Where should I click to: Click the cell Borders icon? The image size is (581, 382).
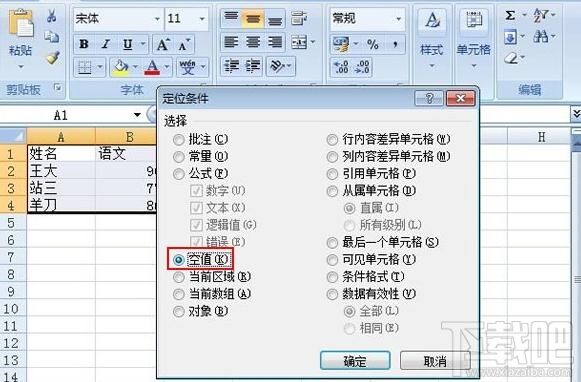(85, 67)
